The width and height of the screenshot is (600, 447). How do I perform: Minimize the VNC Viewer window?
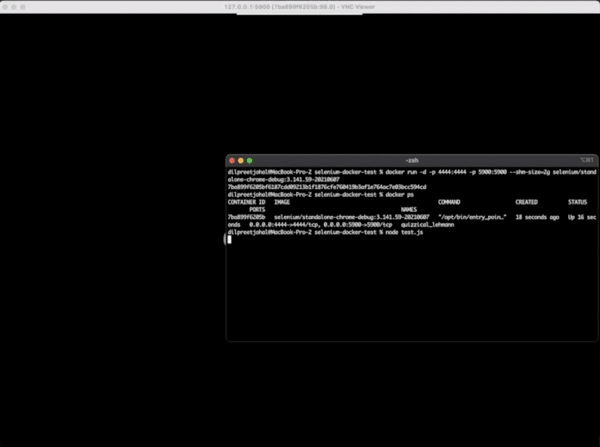(x=21, y=8)
